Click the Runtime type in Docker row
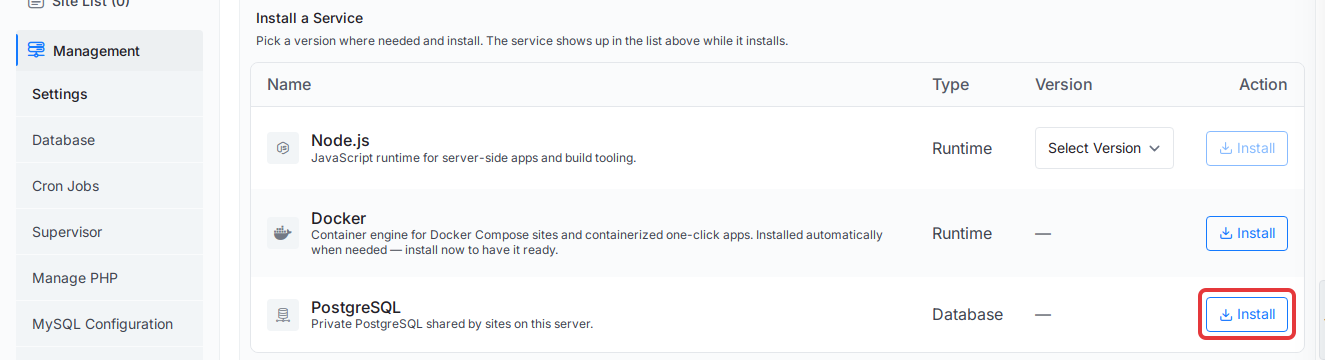 962,233
